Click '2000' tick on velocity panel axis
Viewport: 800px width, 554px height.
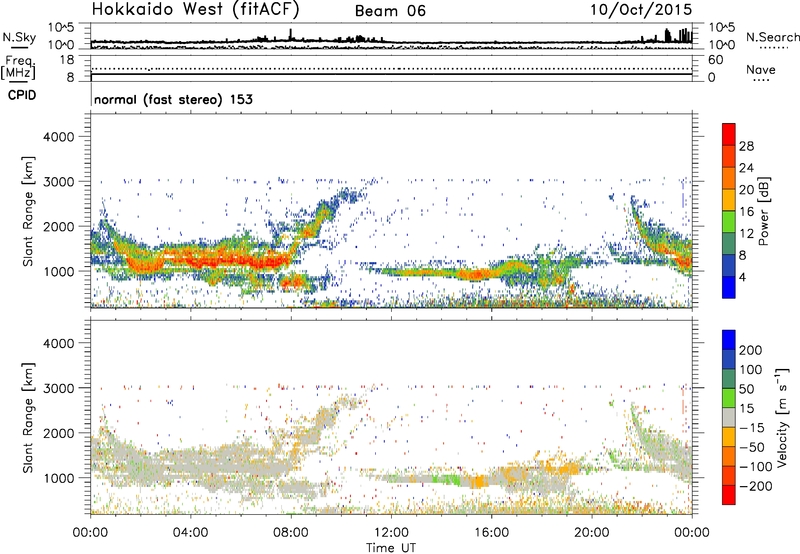[58, 433]
